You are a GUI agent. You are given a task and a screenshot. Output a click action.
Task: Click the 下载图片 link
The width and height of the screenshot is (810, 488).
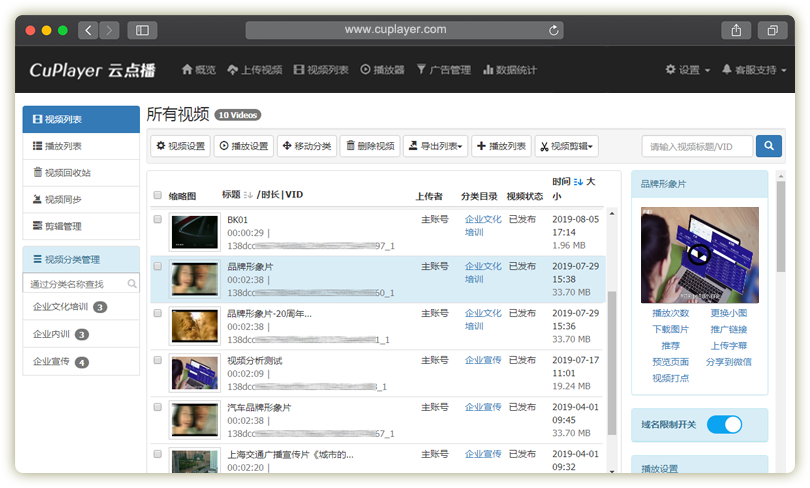point(670,329)
